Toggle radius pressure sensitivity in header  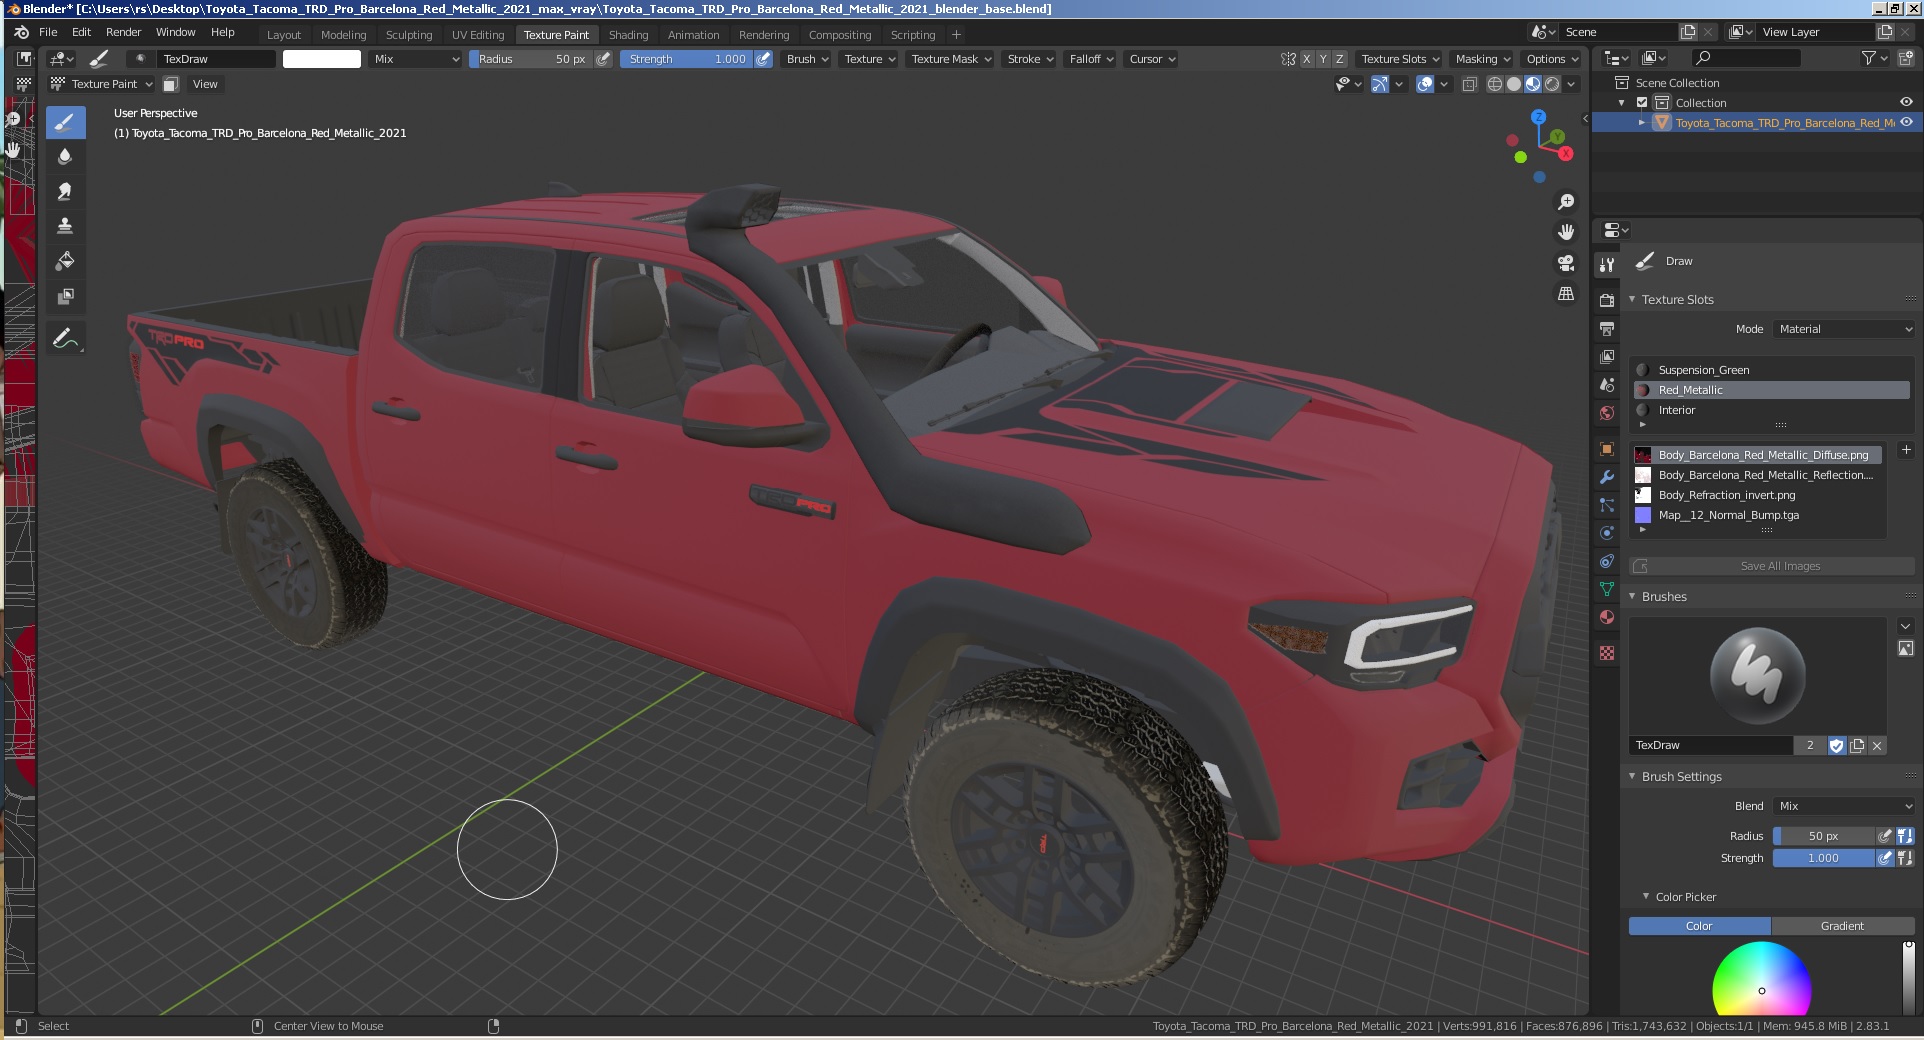(603, 59)
